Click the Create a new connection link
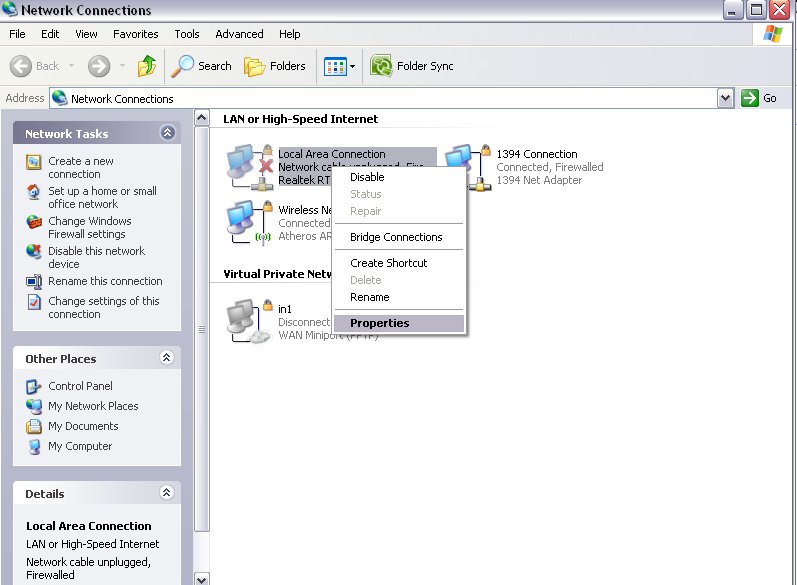The image size is (797, 585). point(81,167)
